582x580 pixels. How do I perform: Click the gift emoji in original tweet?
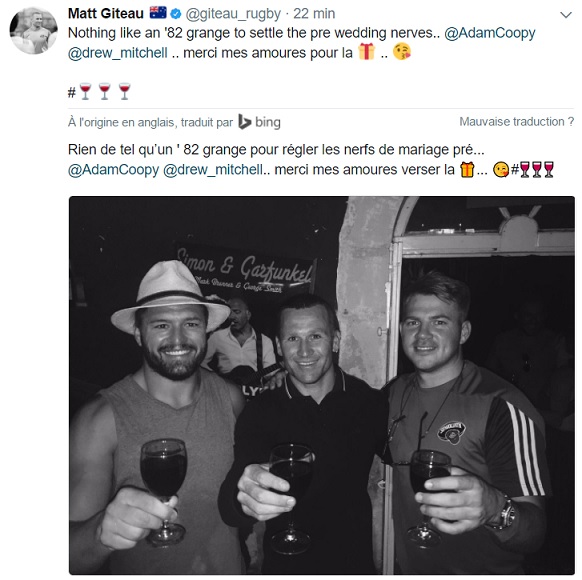point(366,52)
